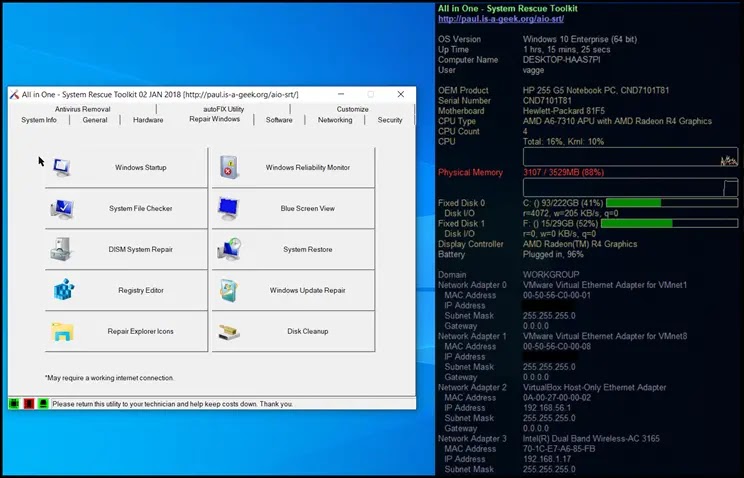Switch to the Antivirus Removal tab
This screenshot has width=744, height=478.
click(83, 109)
